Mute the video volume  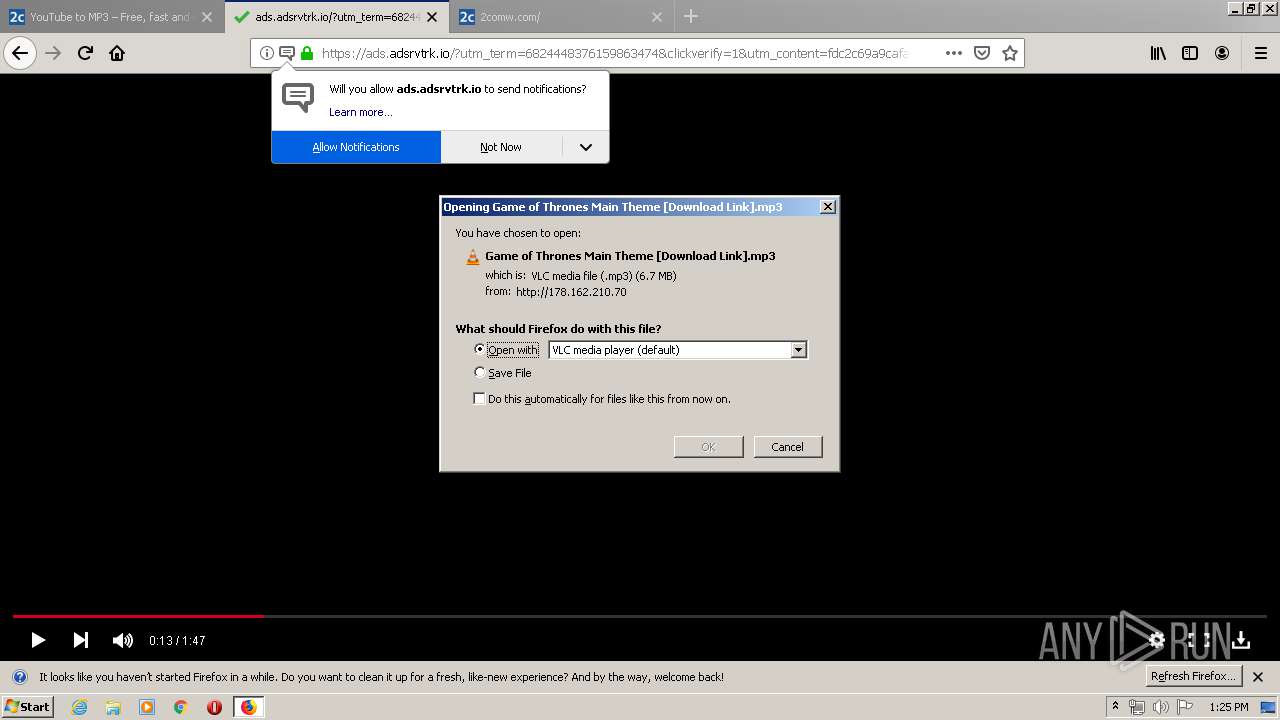pos(123,640)
